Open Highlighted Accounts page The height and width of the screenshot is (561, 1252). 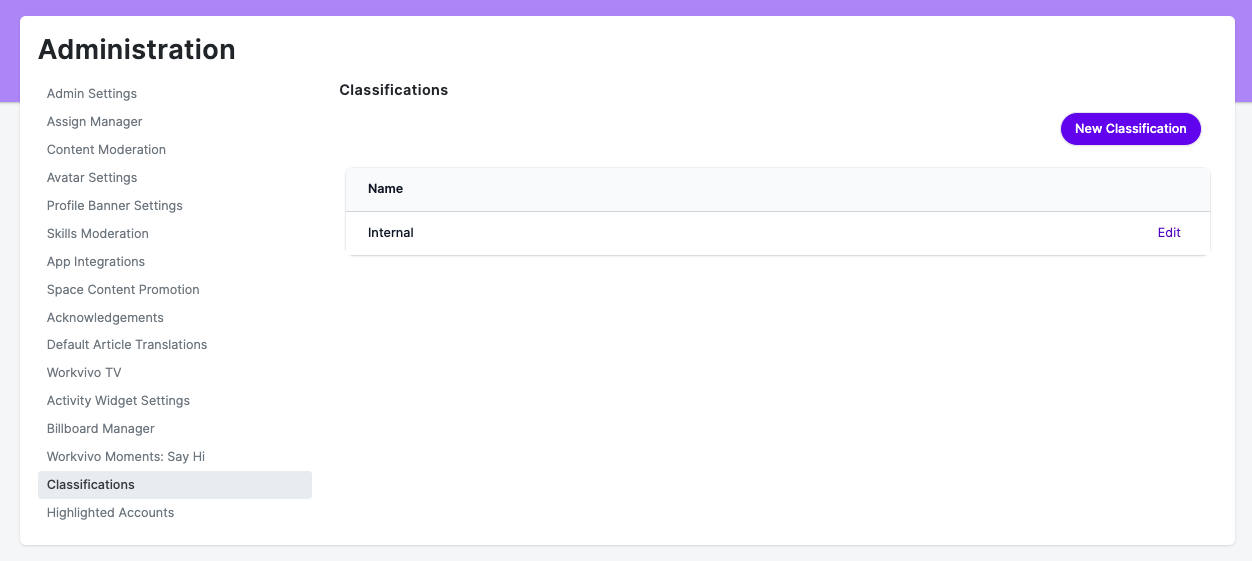110,513
